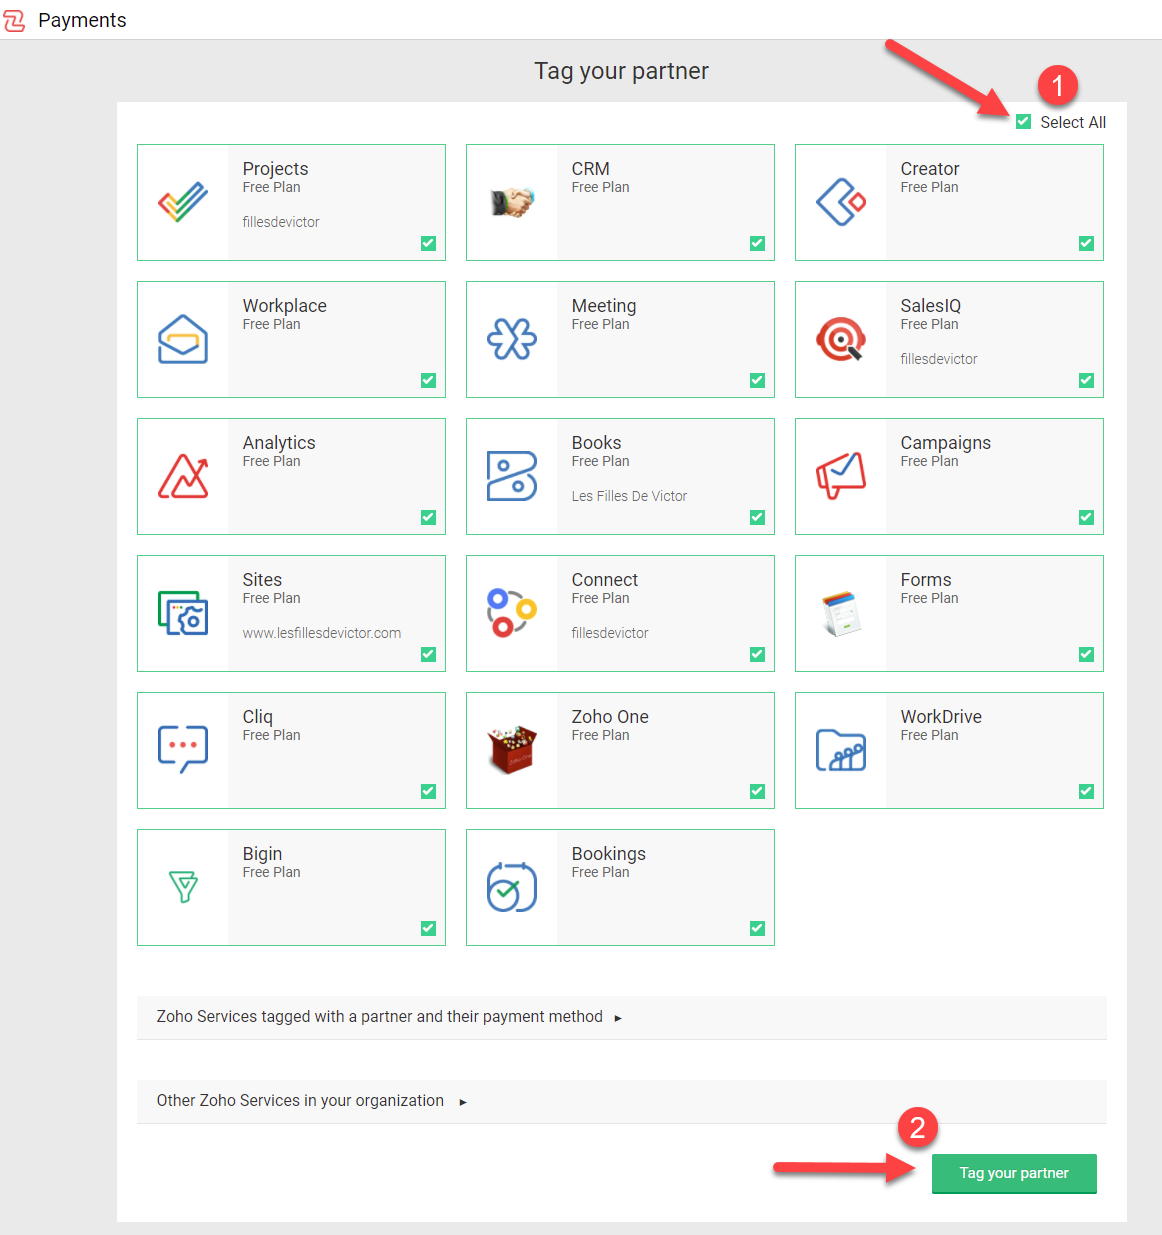This screenshot has height=1235, width=1162.
Task: Click the Workplace envelope icon
Action: click(183, 339)
